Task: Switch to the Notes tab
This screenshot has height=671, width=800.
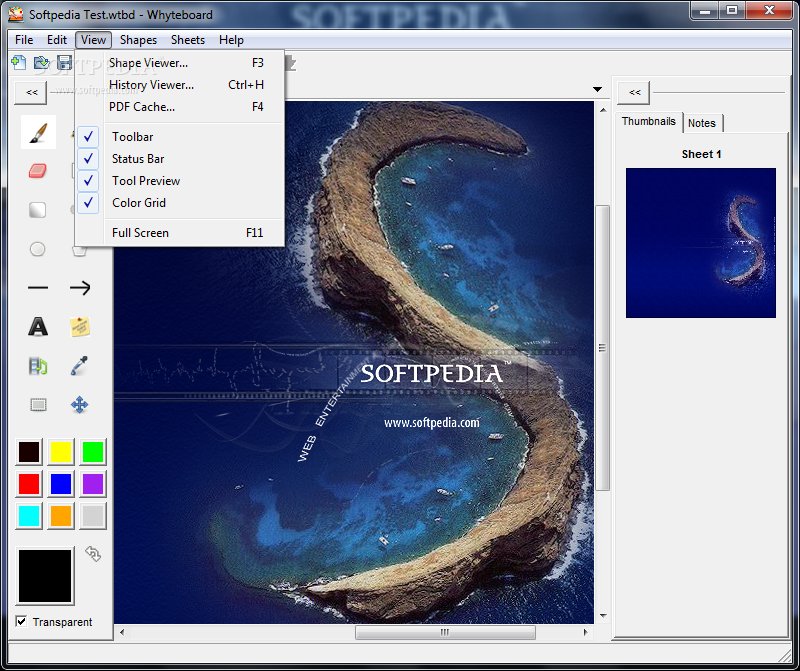Action: click(702, 123)
